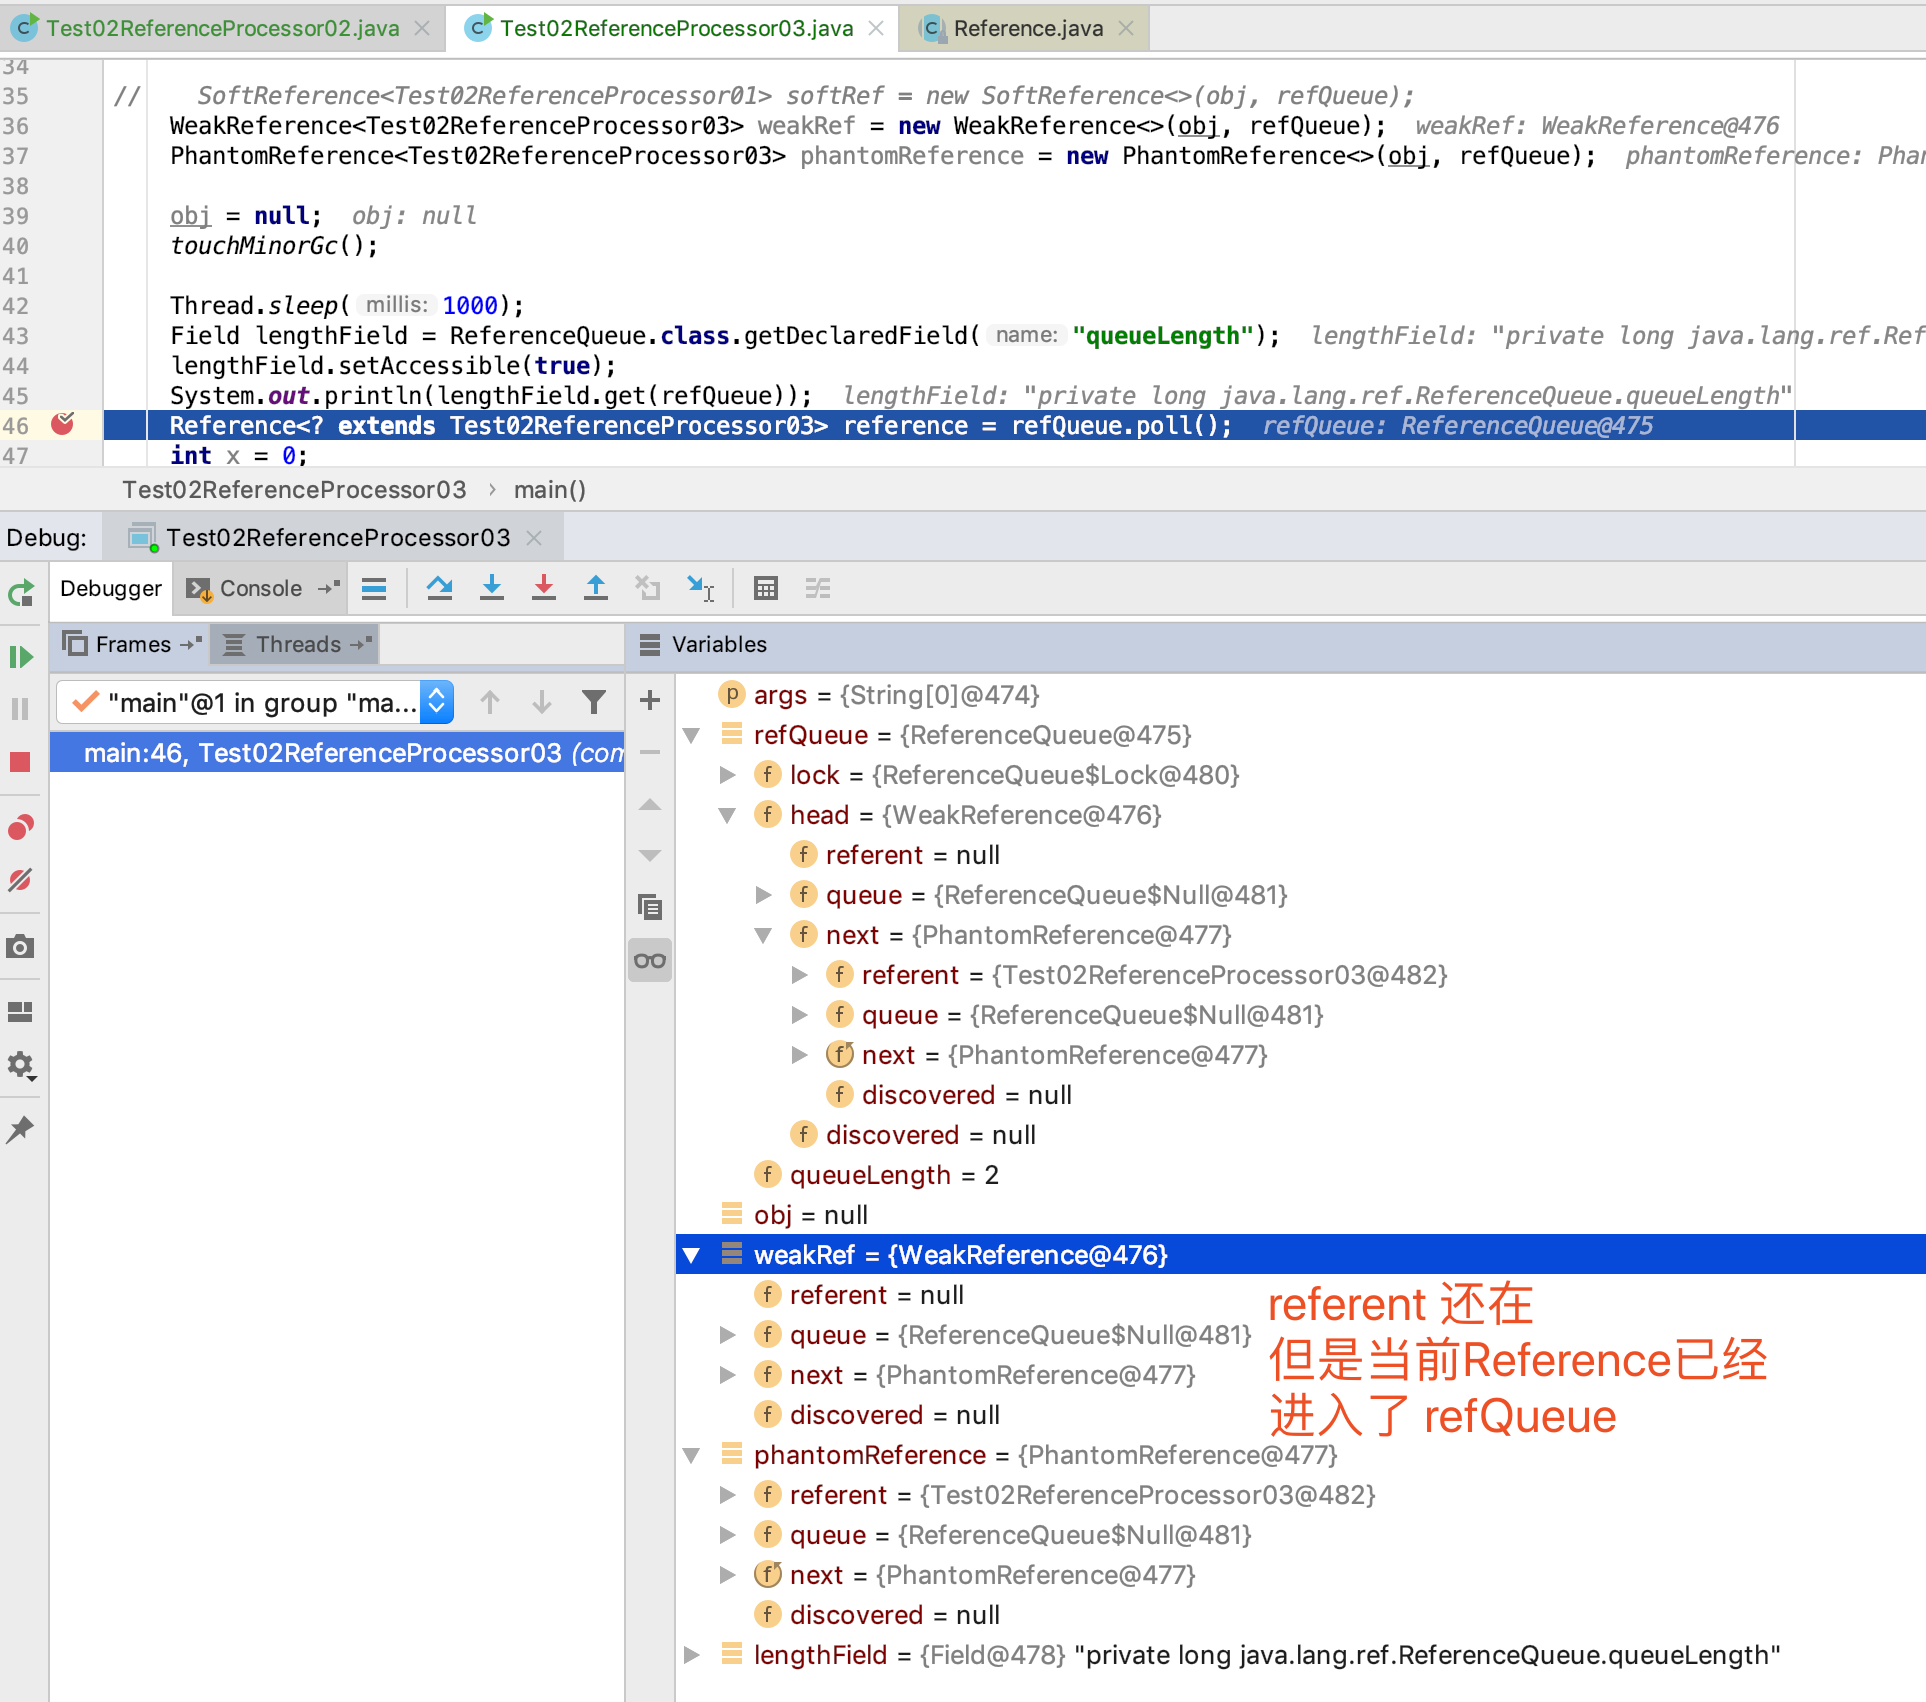1926x1702 pixels.
Task: Open the Evaluate Expression calculator icon
Action: pyautogui.click(x=766, y=588)
